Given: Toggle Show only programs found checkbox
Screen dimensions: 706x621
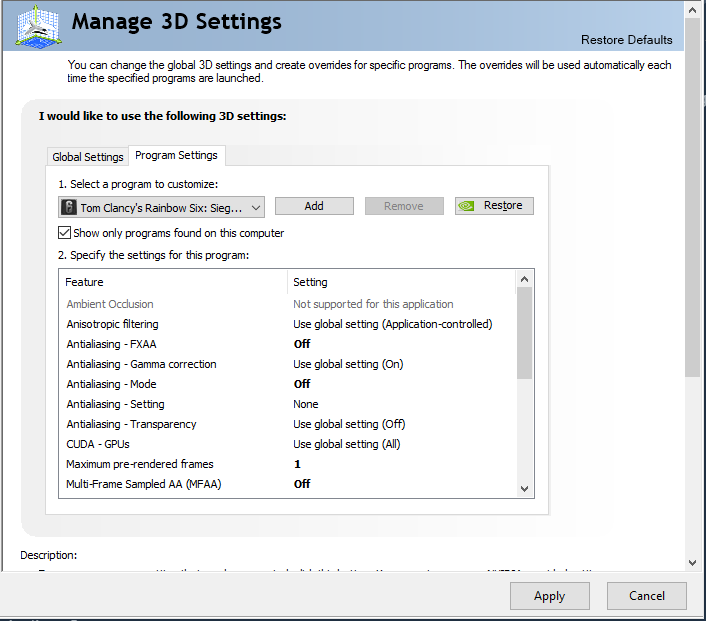Looking at the screenshot, I should (x=65, y=233).
